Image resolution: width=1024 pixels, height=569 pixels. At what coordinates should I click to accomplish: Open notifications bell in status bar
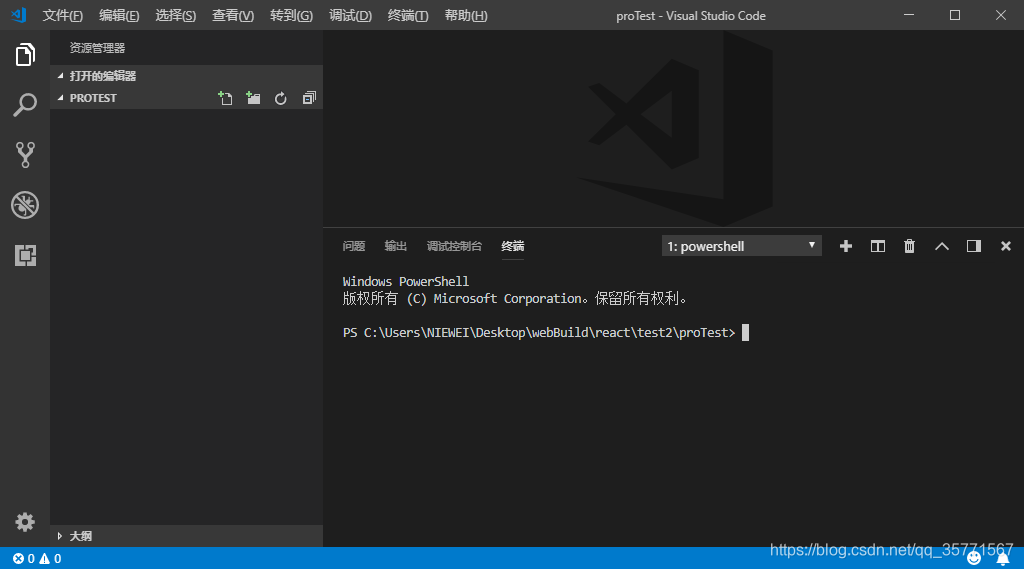click(x=1003, y=559)
